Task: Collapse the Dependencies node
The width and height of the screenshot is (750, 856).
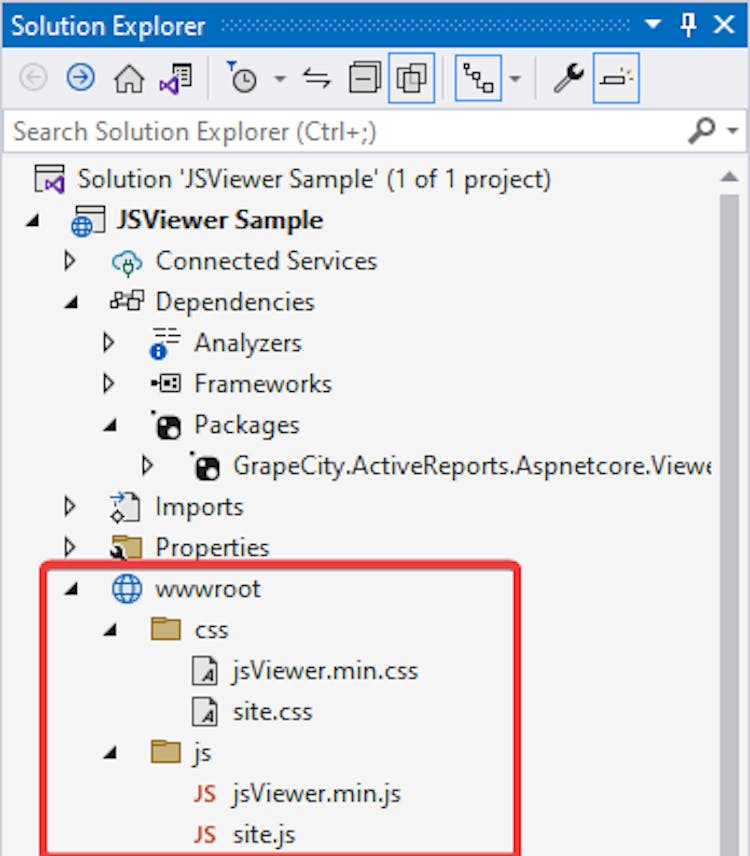Action: click(x=71, y=302)
